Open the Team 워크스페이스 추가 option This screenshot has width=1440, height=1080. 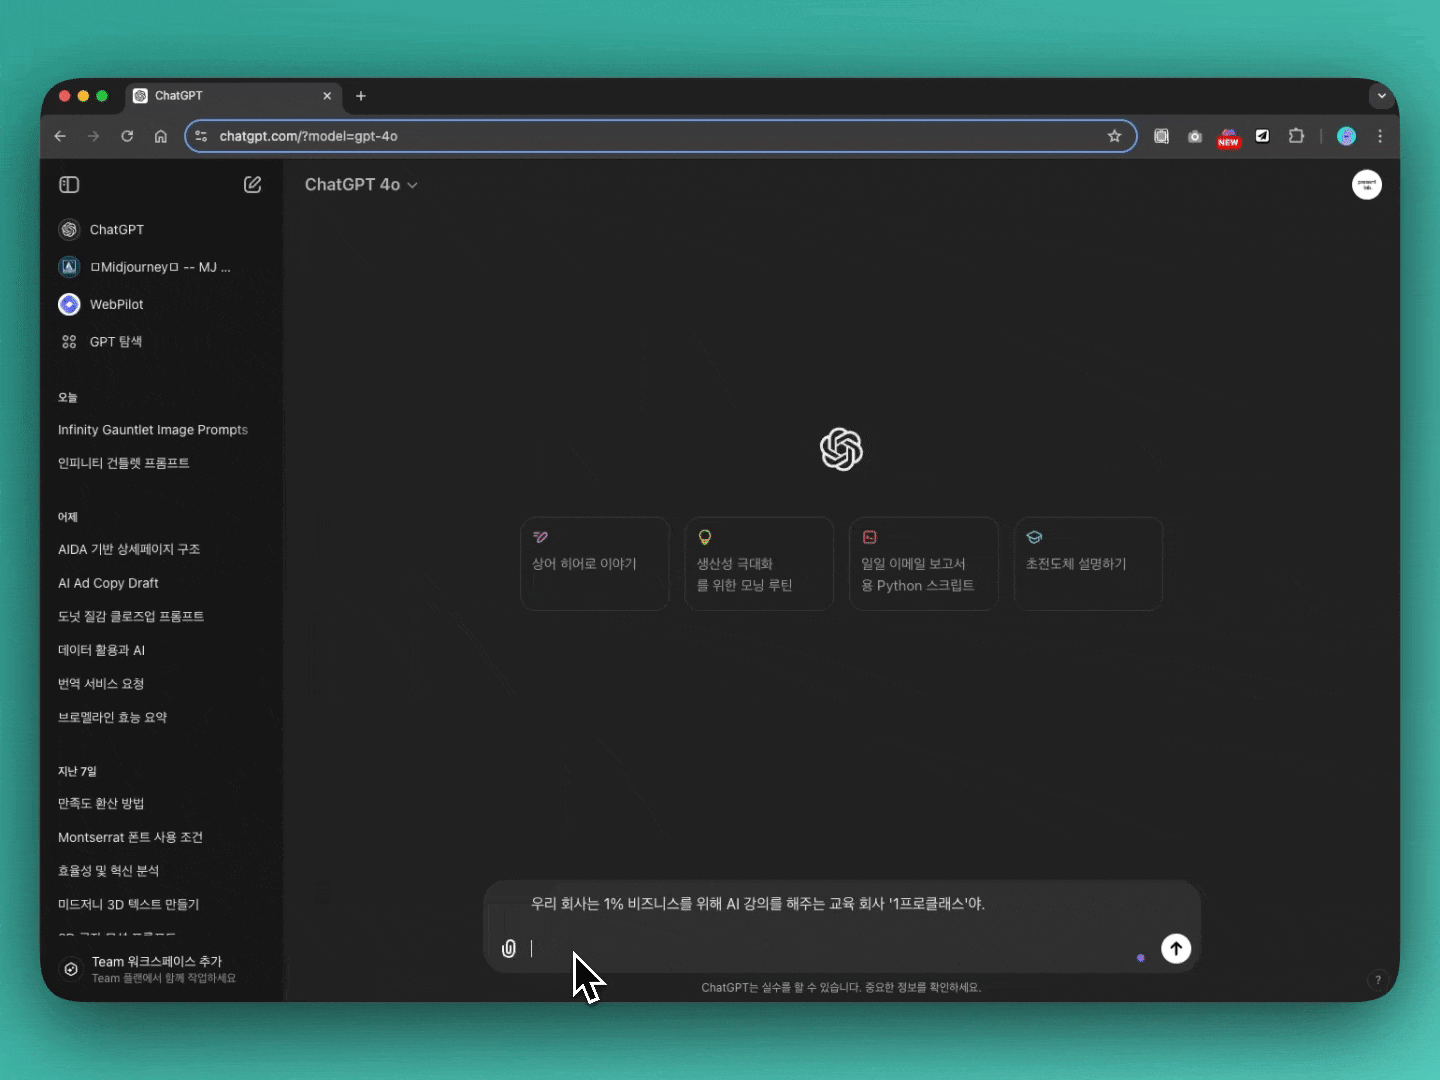tap(160, 969)
